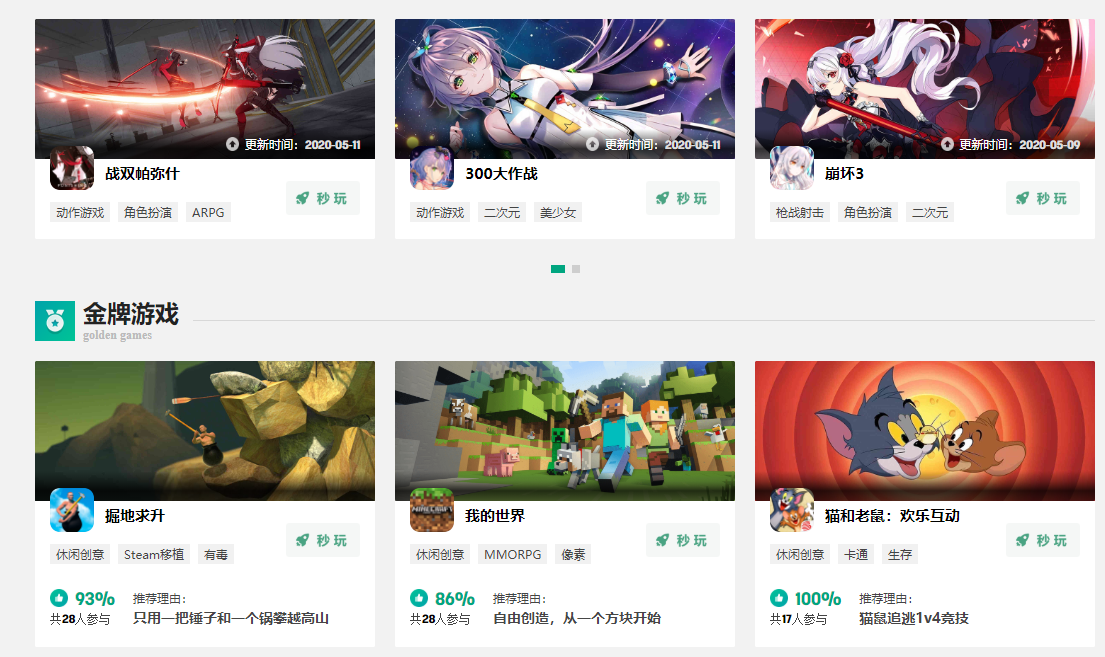Open the Steam移植 tag
1105x657 pixels.
click(x=154, y=555)
